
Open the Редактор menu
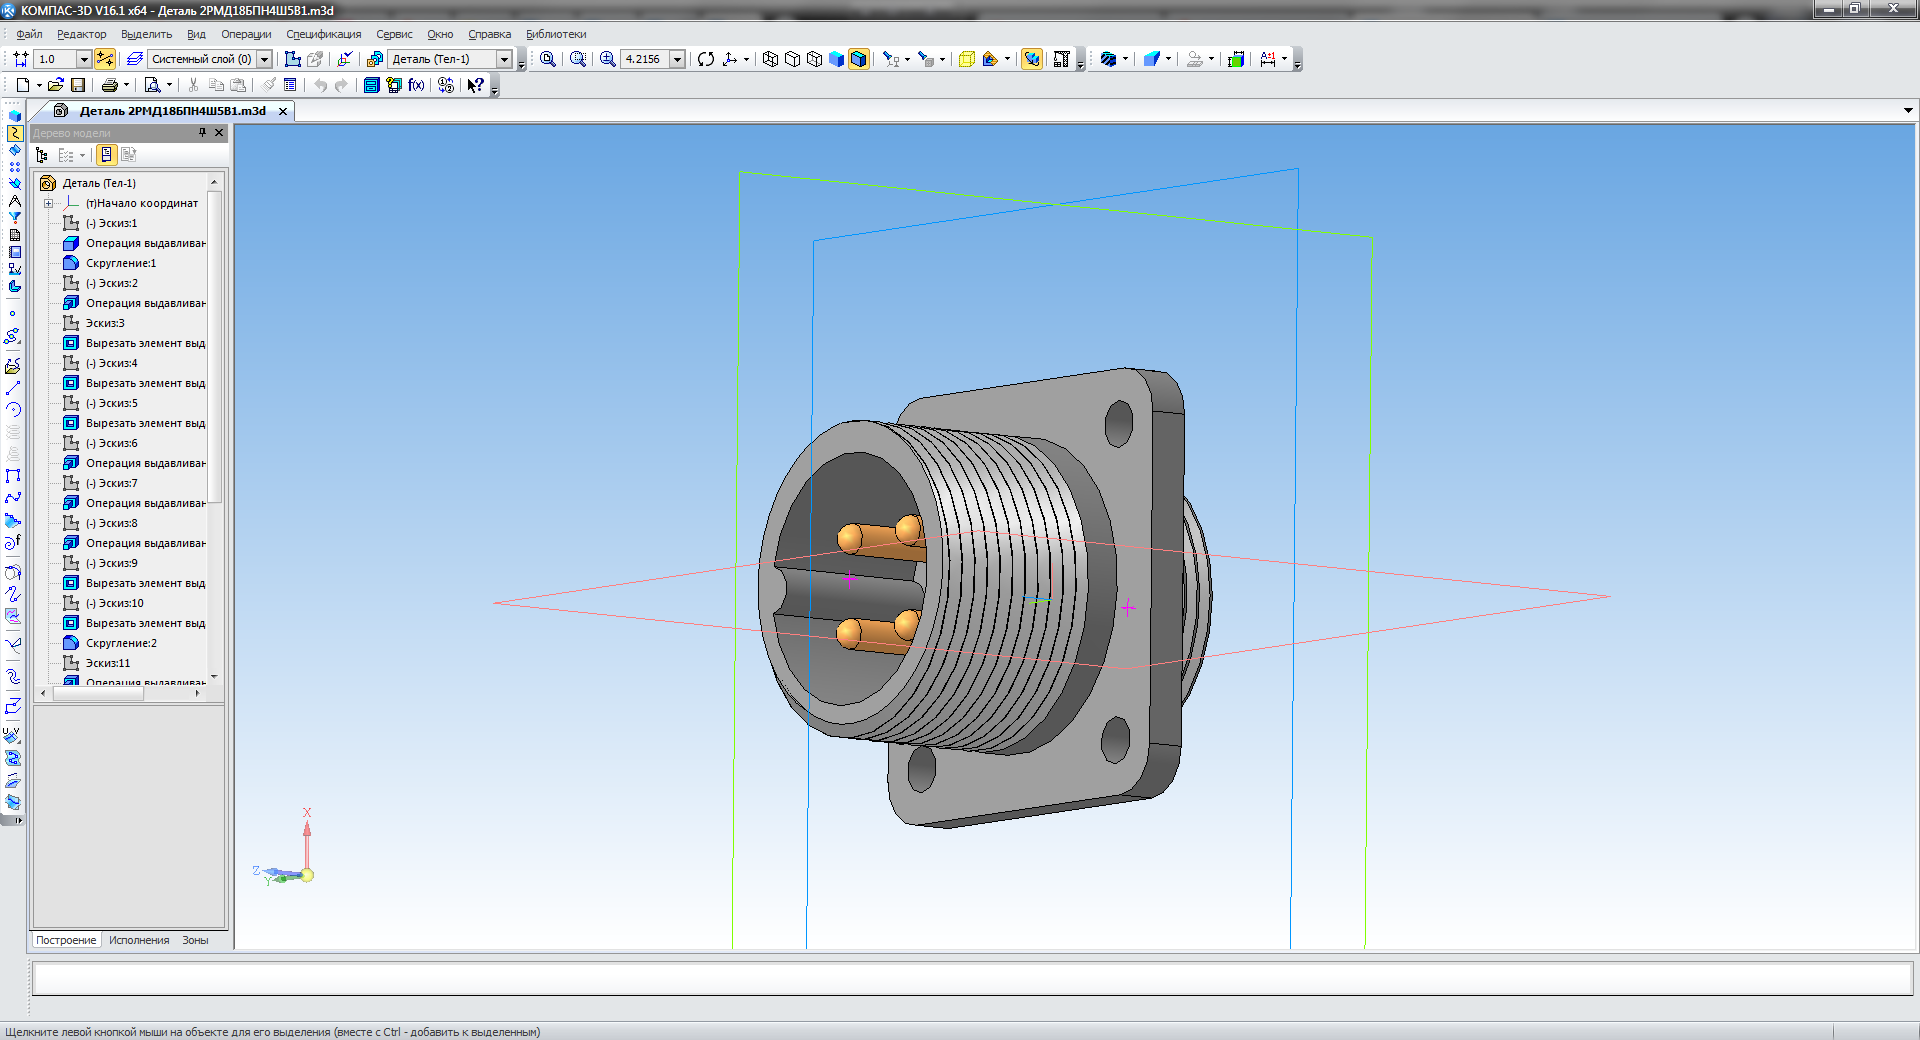pyautogui.click(x=81, y=34)
